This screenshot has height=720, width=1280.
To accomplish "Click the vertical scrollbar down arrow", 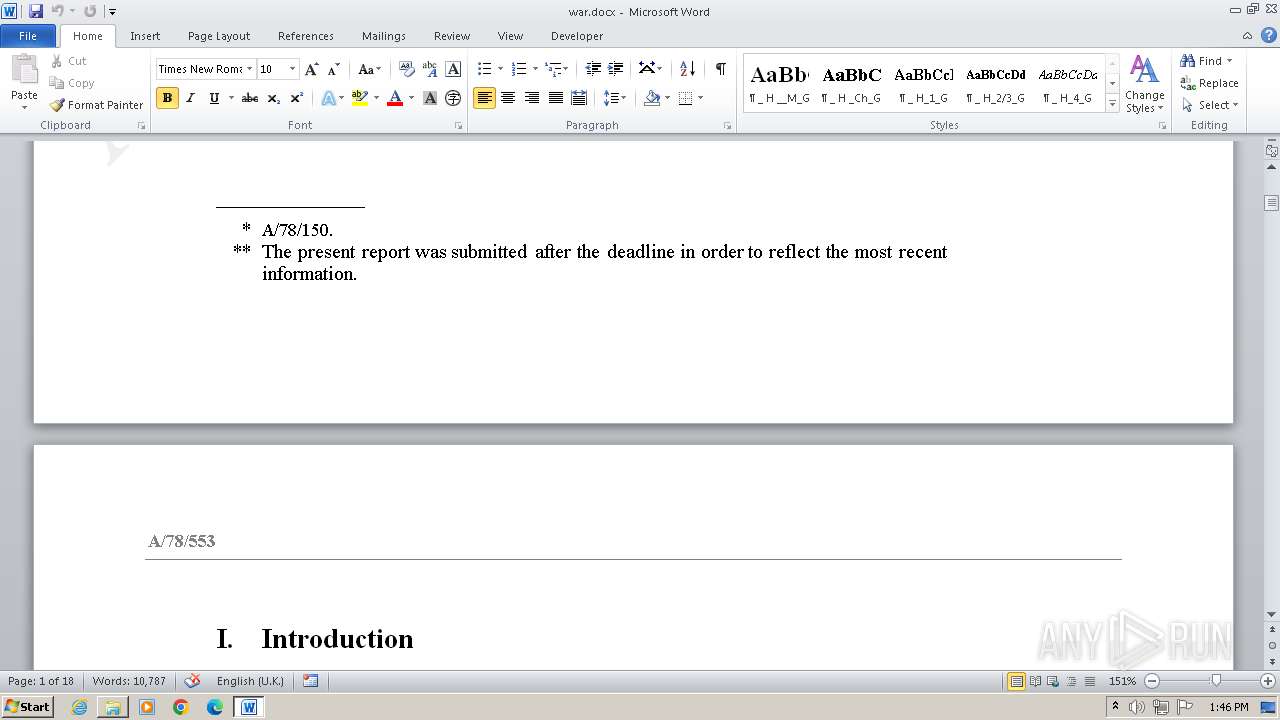I will (x=1271, y=614).
